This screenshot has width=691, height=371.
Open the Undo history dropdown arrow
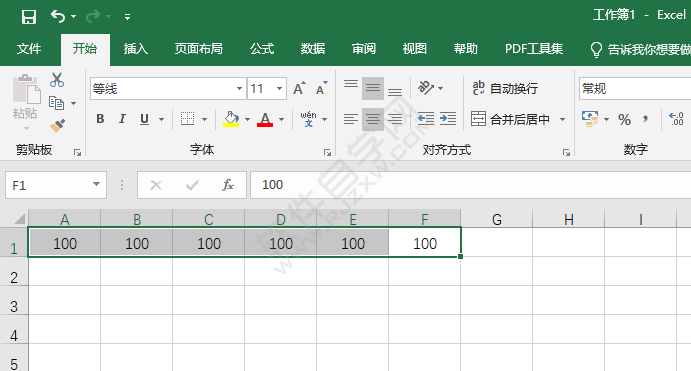tap(74, 17)
